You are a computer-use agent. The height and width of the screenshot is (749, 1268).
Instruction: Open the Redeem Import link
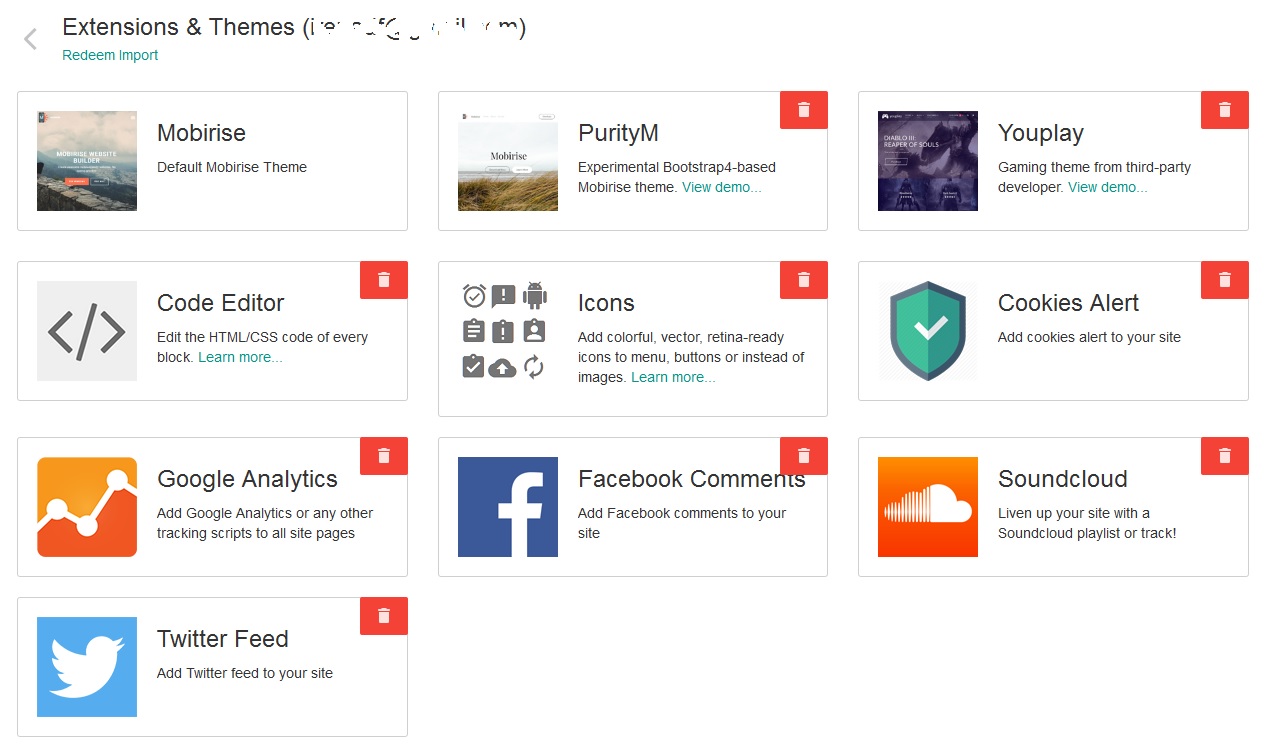(110, 56)
